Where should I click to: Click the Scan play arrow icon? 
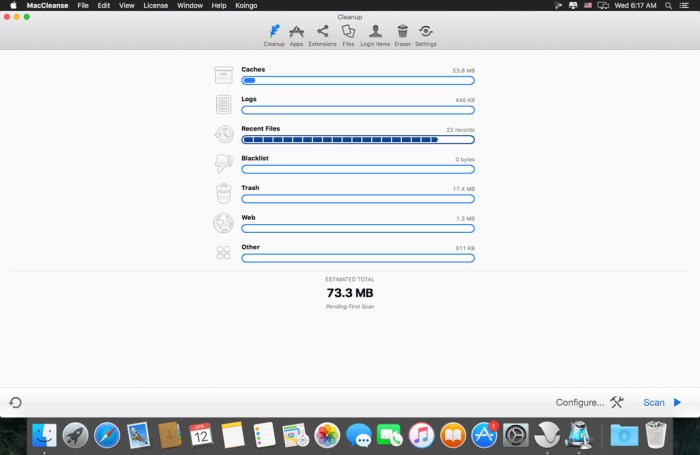click(677, 402)
